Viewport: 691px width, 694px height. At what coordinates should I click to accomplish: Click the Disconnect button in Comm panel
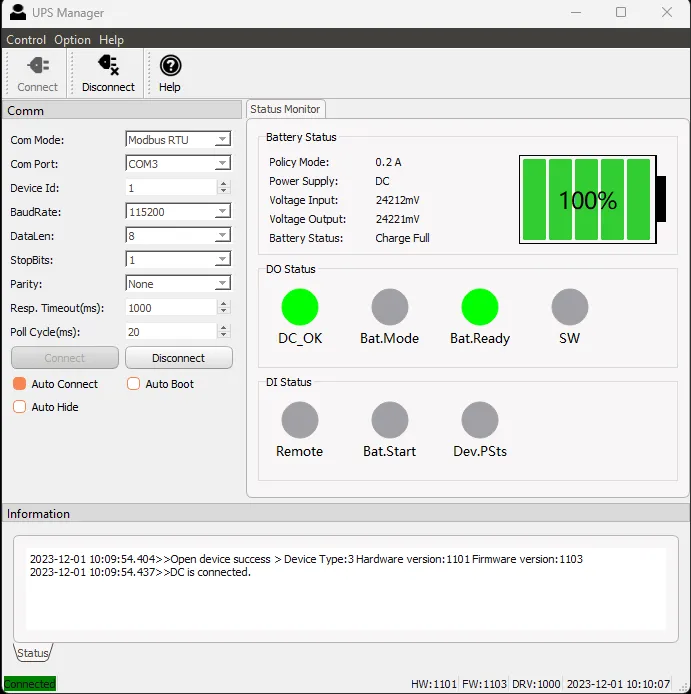179,358
